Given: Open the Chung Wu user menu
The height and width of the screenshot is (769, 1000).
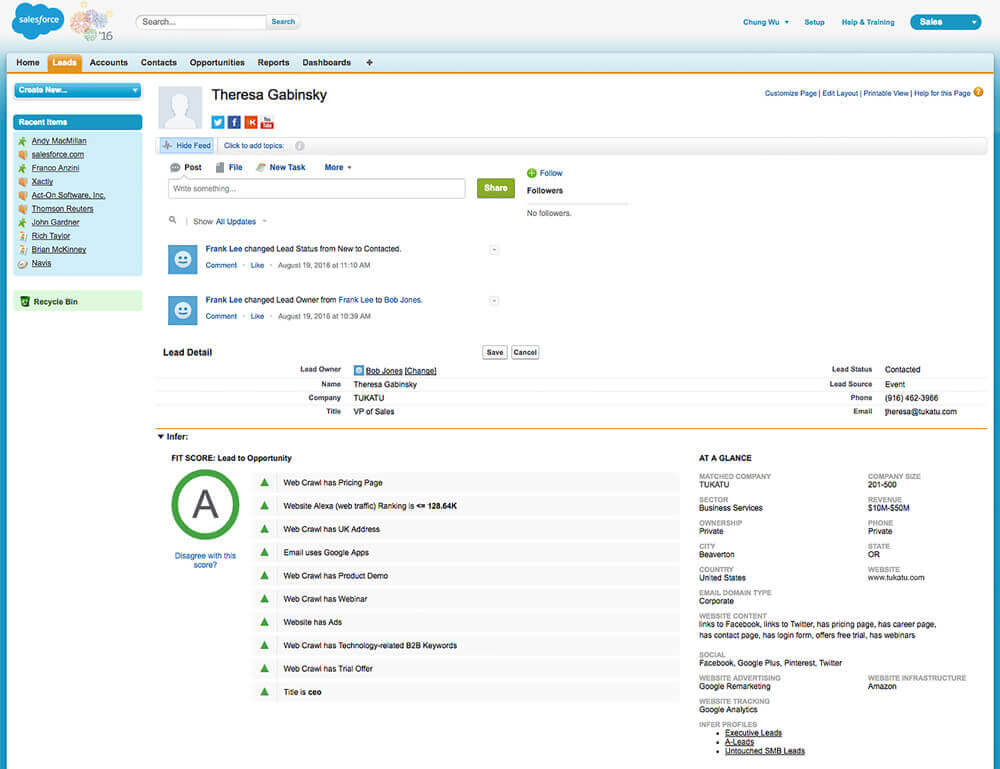Looking at the screenshot, I should tap(766, 22).
